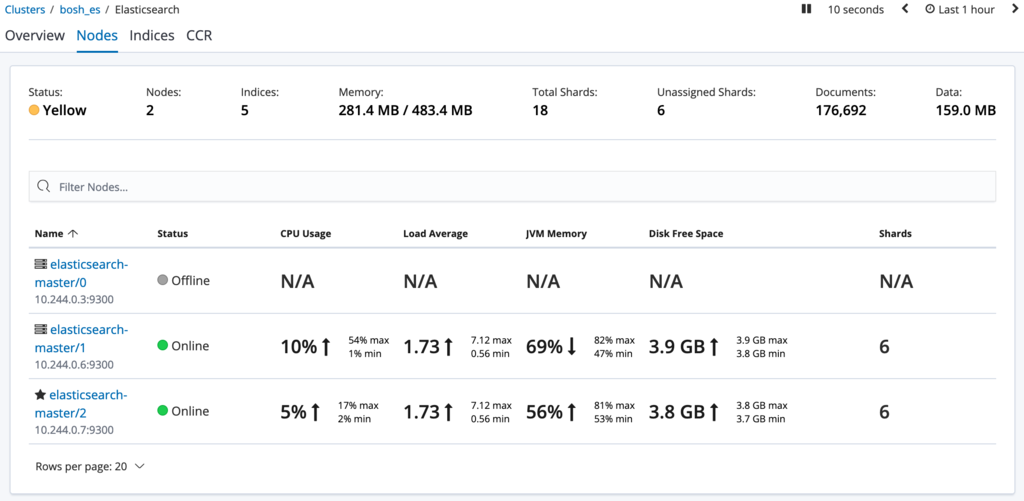Open the bosh_es breadcrumb link
The height and width of the screenshot is (501, 1024).
(x=80, y=10)
